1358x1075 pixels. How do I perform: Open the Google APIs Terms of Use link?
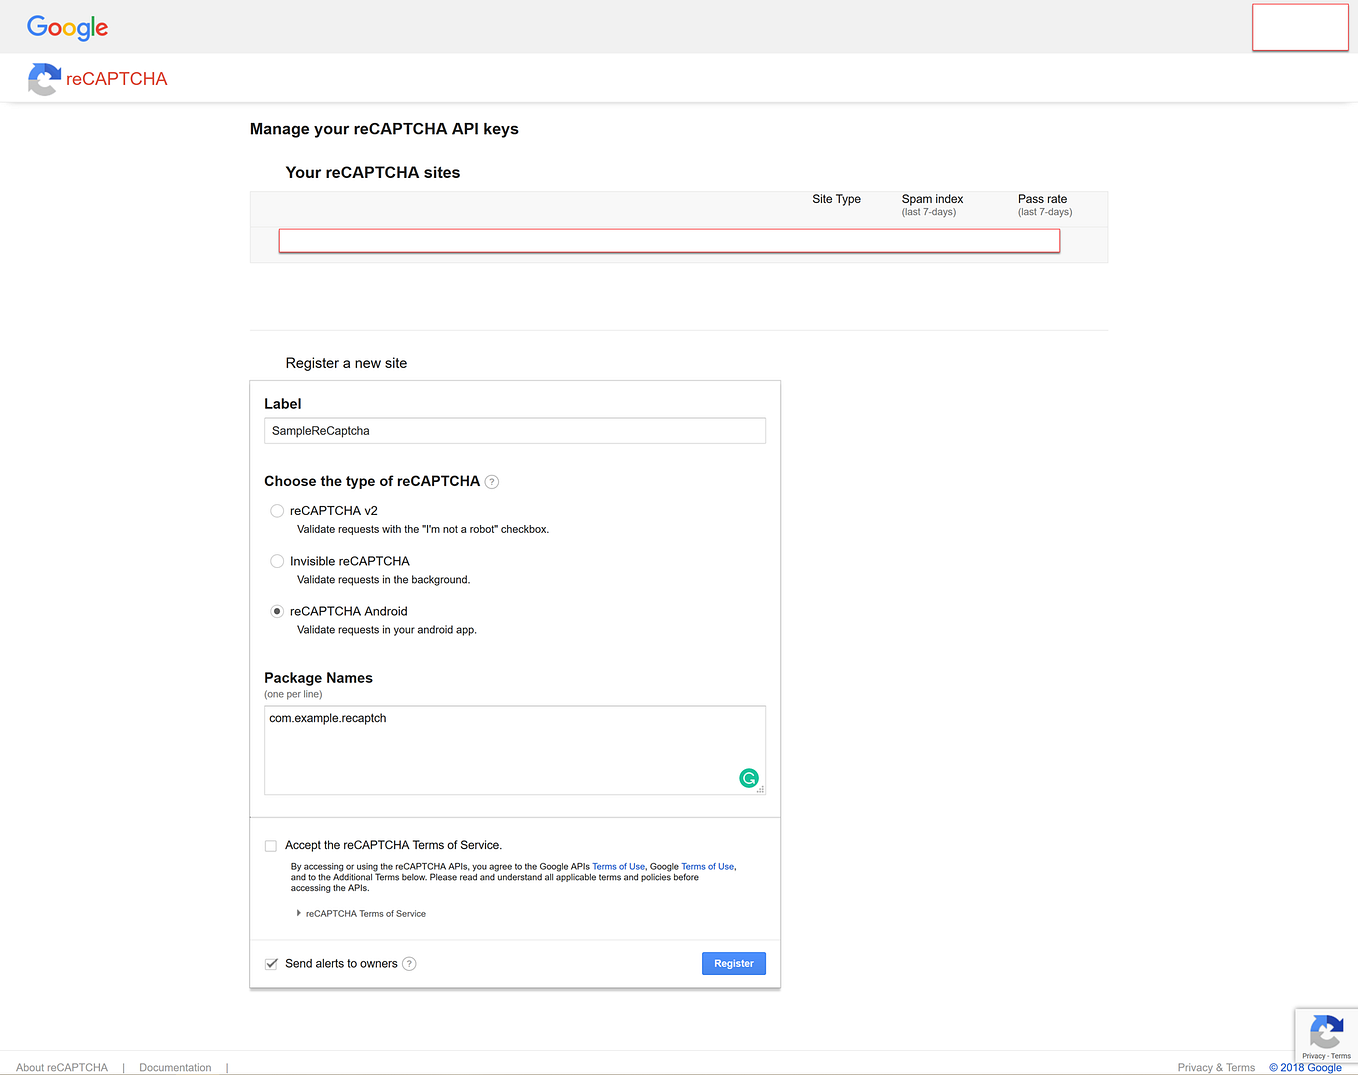pos(618,866)
